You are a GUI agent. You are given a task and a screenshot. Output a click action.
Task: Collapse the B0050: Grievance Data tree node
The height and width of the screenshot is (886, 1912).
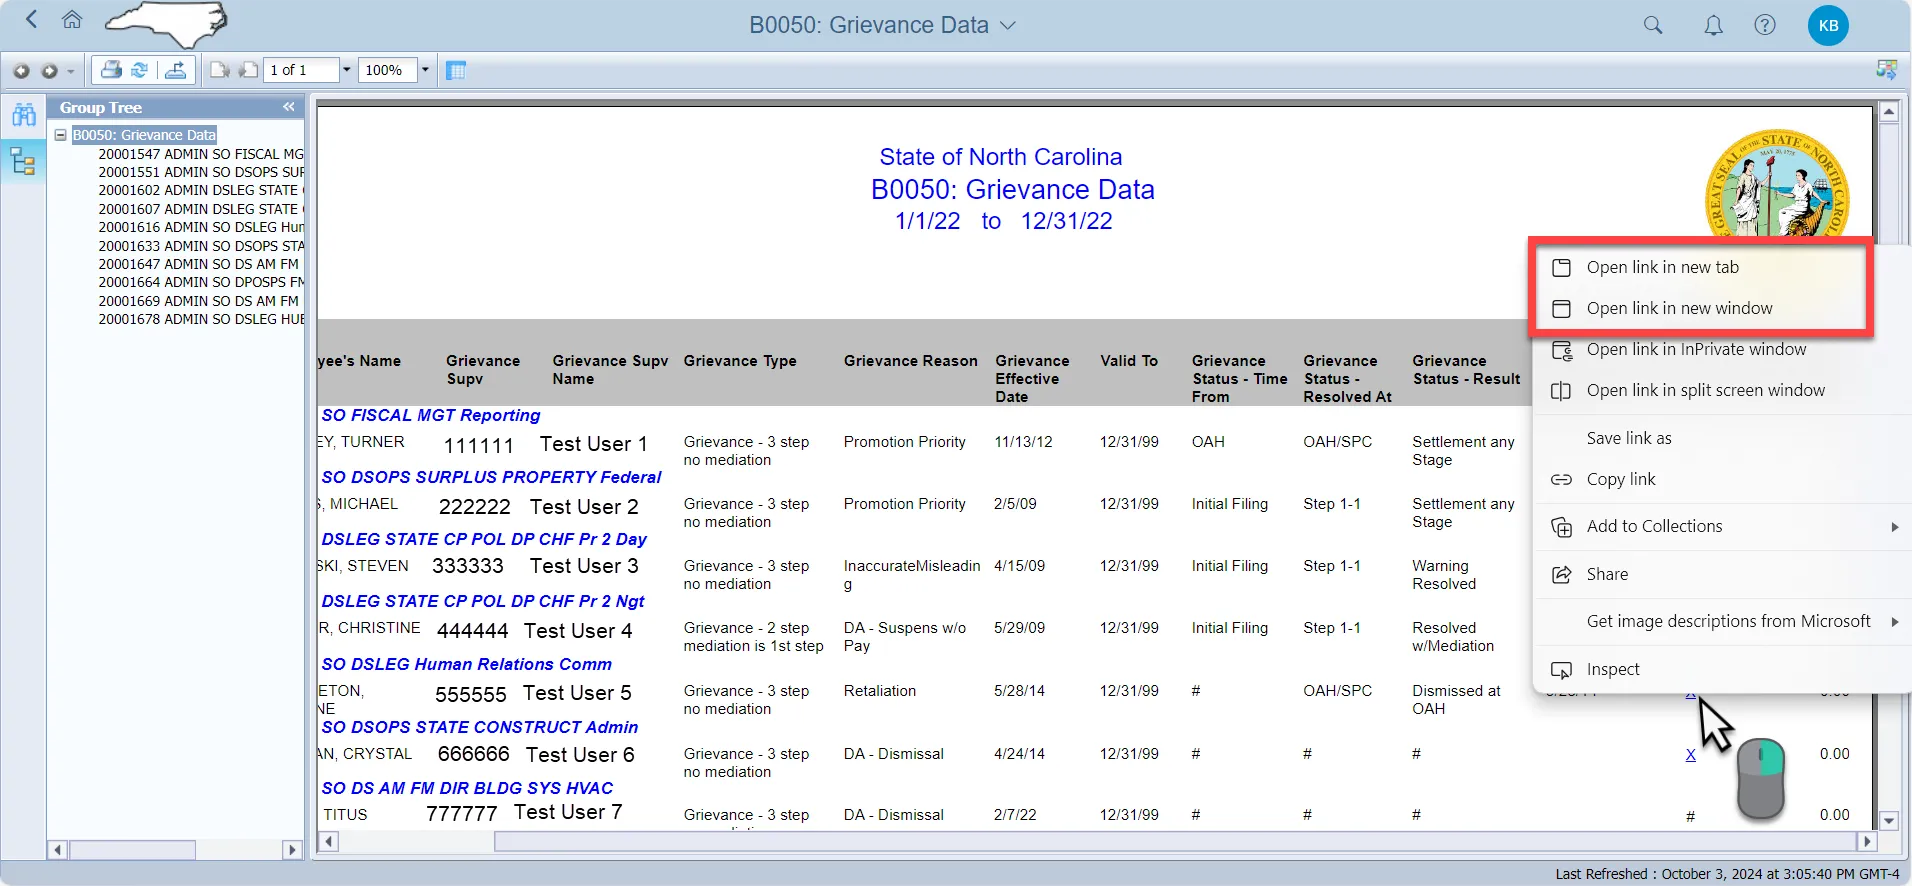click(60, 135)
